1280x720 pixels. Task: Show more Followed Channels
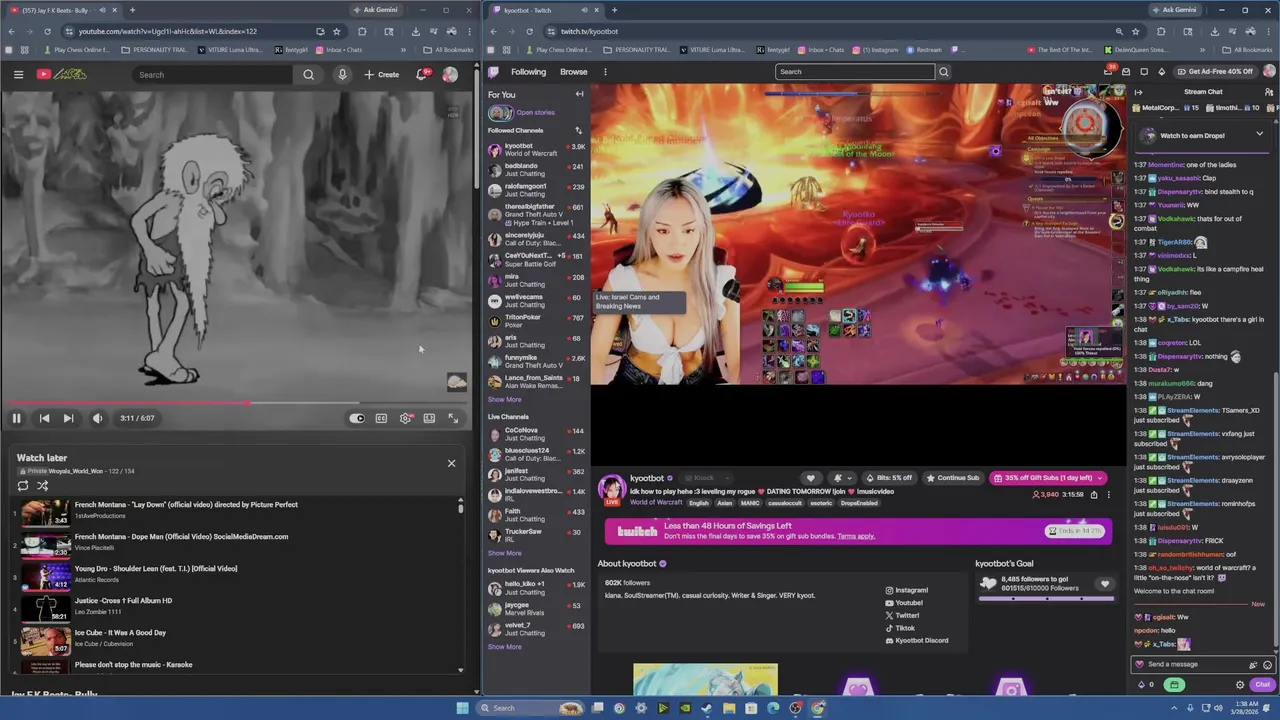point(504,399)
